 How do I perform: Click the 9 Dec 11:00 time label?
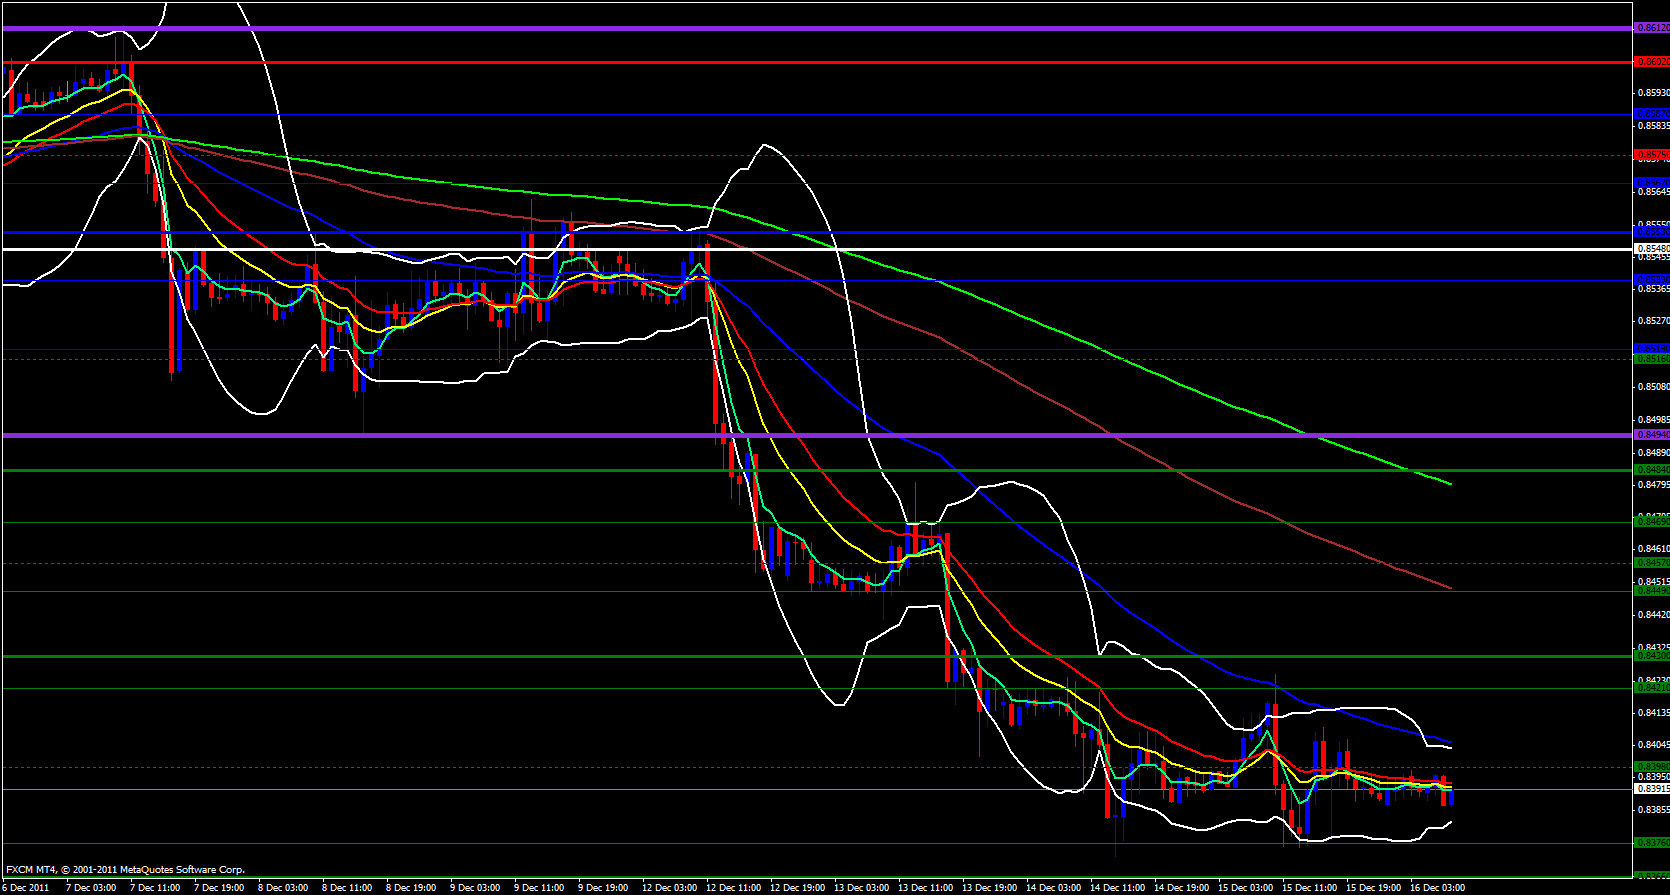point(539,888)
